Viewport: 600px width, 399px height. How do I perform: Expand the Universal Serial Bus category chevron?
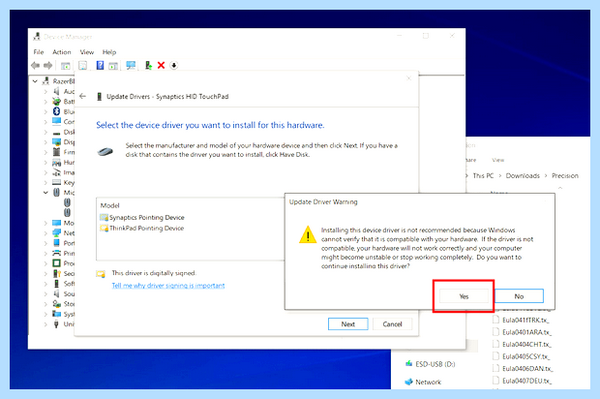point(46,324)
